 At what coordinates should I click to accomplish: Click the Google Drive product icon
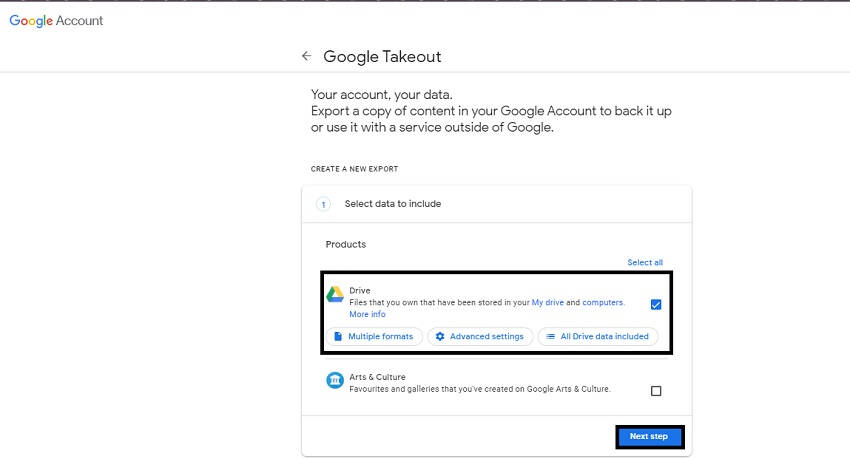pos(335,294)
